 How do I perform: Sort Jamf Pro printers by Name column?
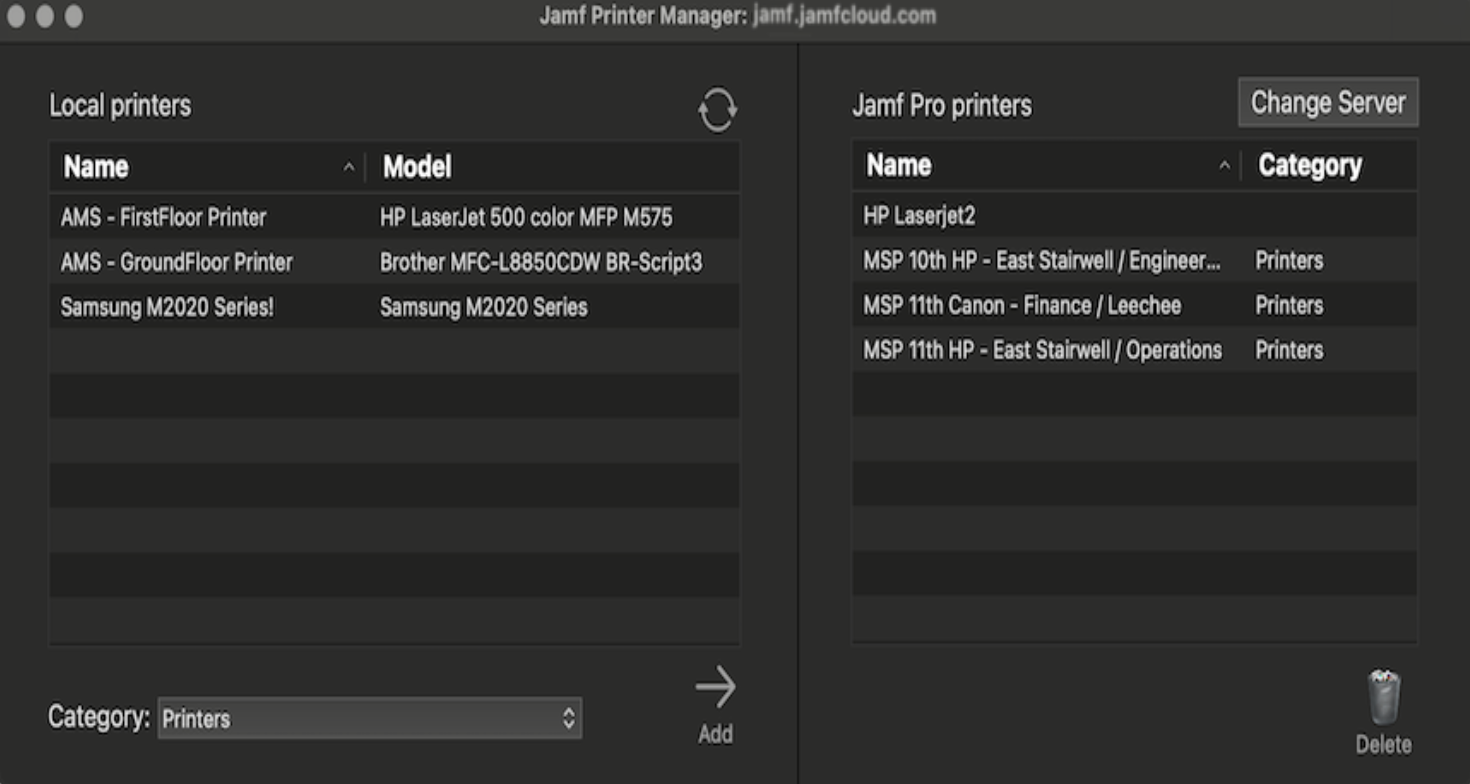1046,165
